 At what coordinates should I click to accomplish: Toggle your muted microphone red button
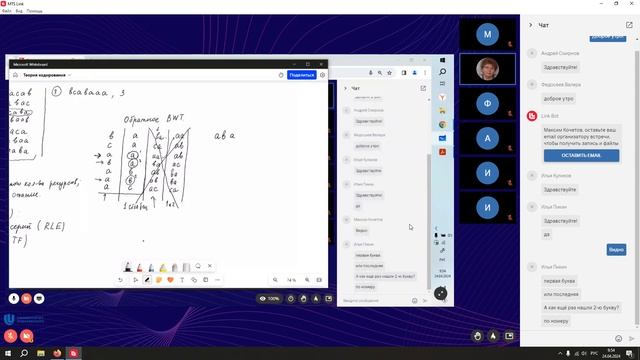click(x=11, y=336)
